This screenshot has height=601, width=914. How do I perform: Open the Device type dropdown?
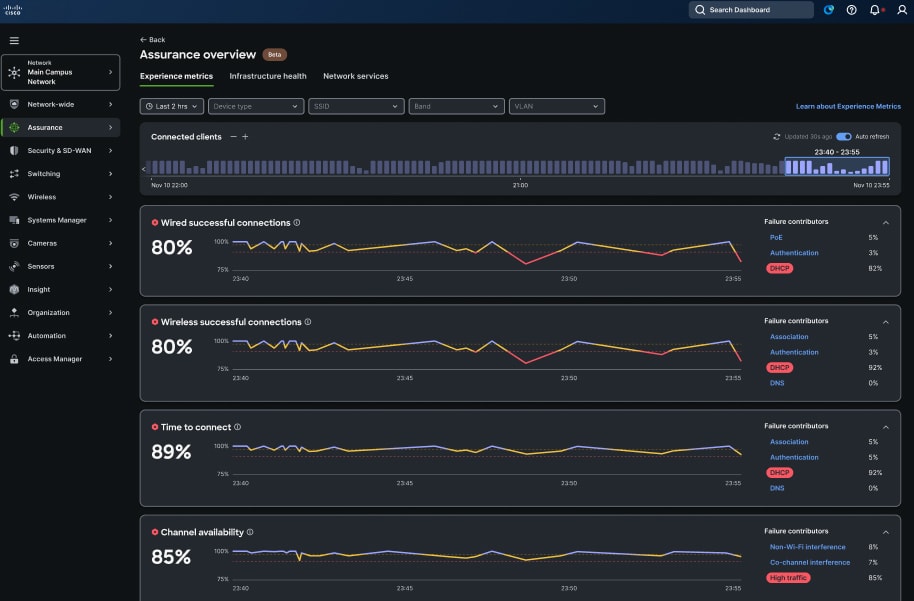coord(256,106)
